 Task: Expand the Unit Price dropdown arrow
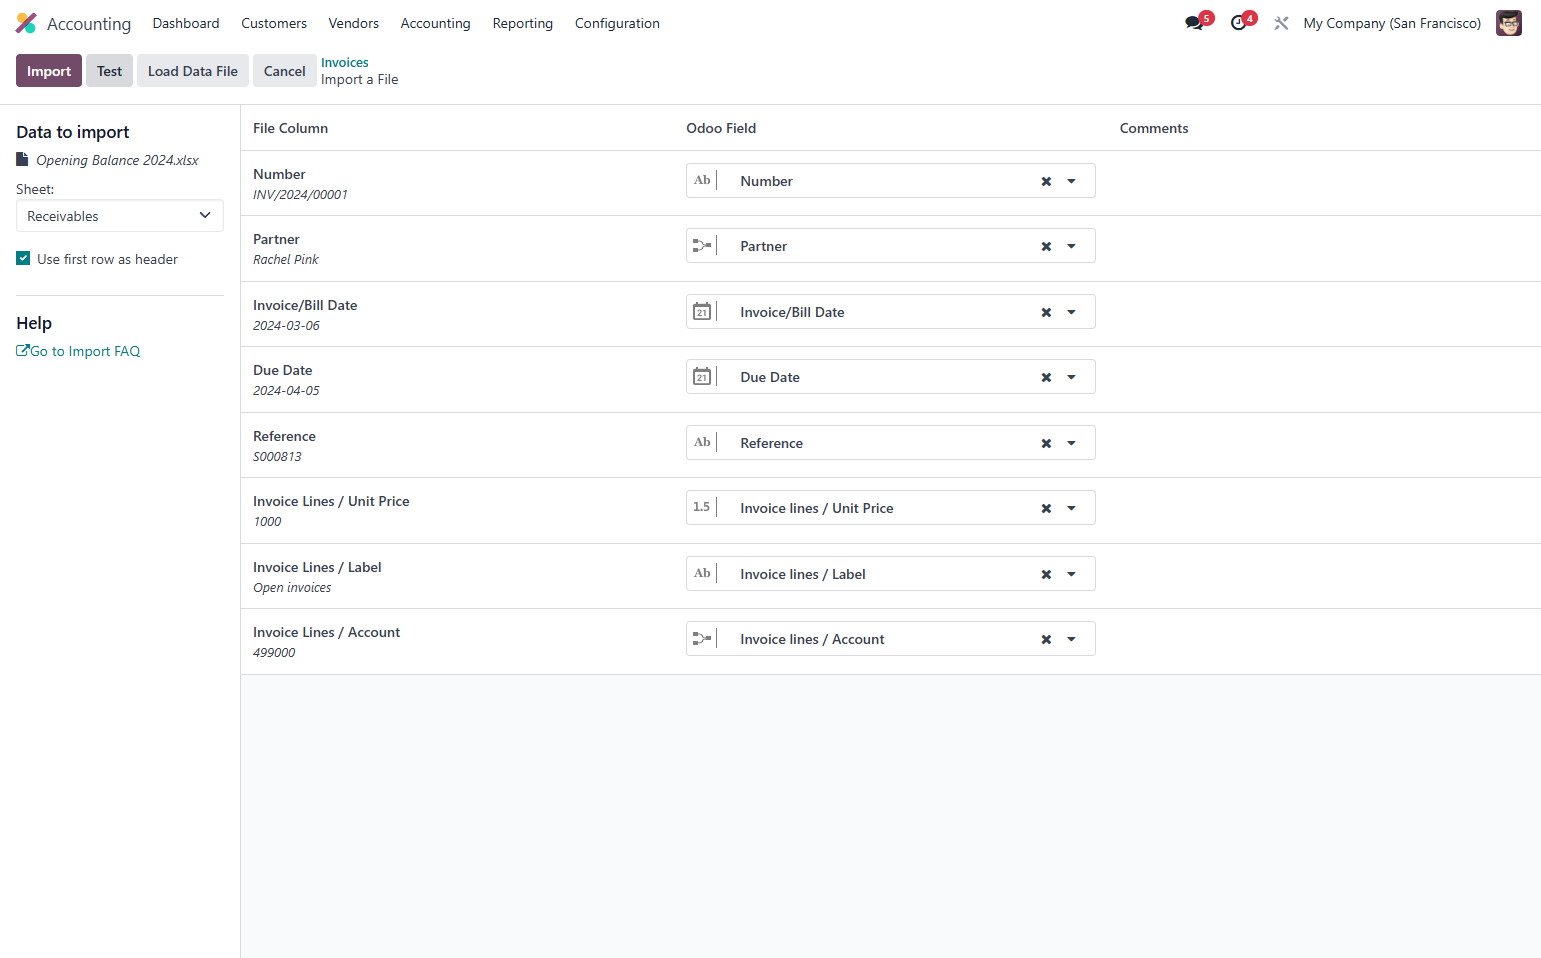point(1071,508)
